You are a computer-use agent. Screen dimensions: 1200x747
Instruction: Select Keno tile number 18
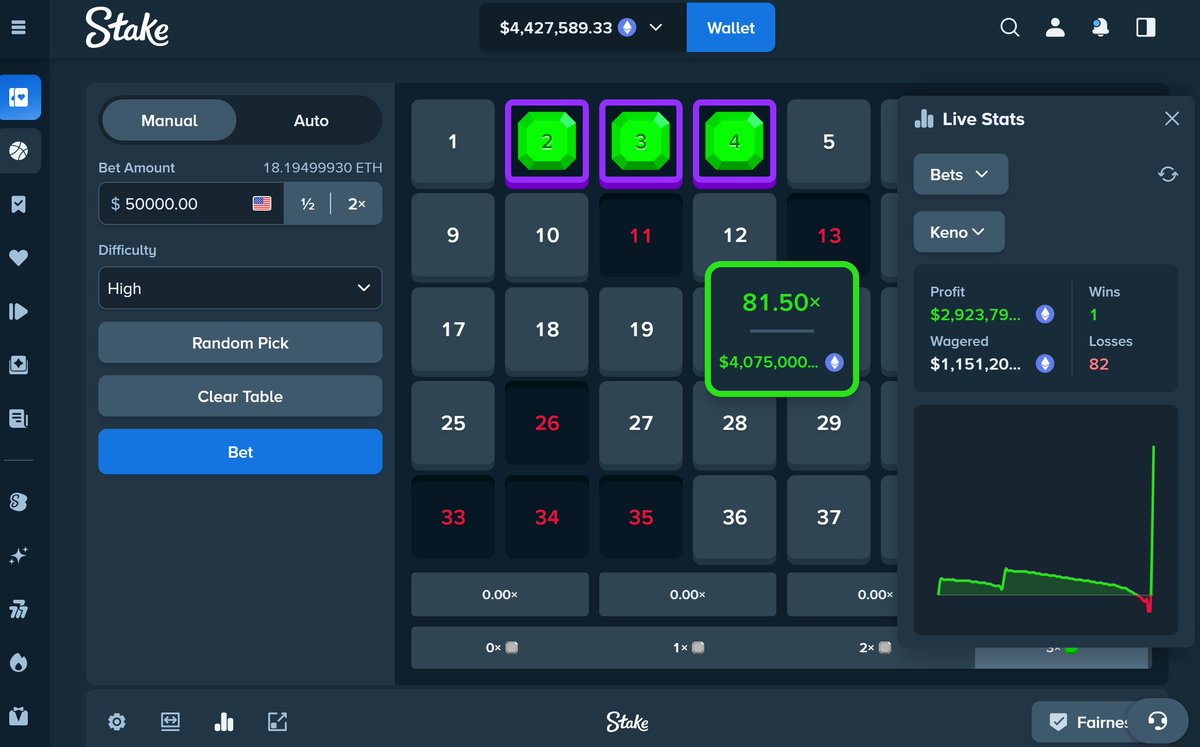coord(547,330)
